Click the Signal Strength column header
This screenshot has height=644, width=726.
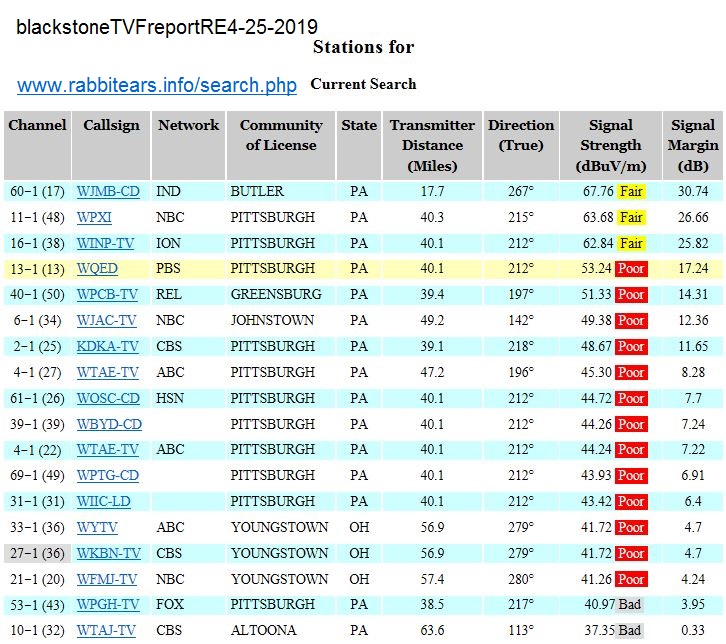coord(610,145)
